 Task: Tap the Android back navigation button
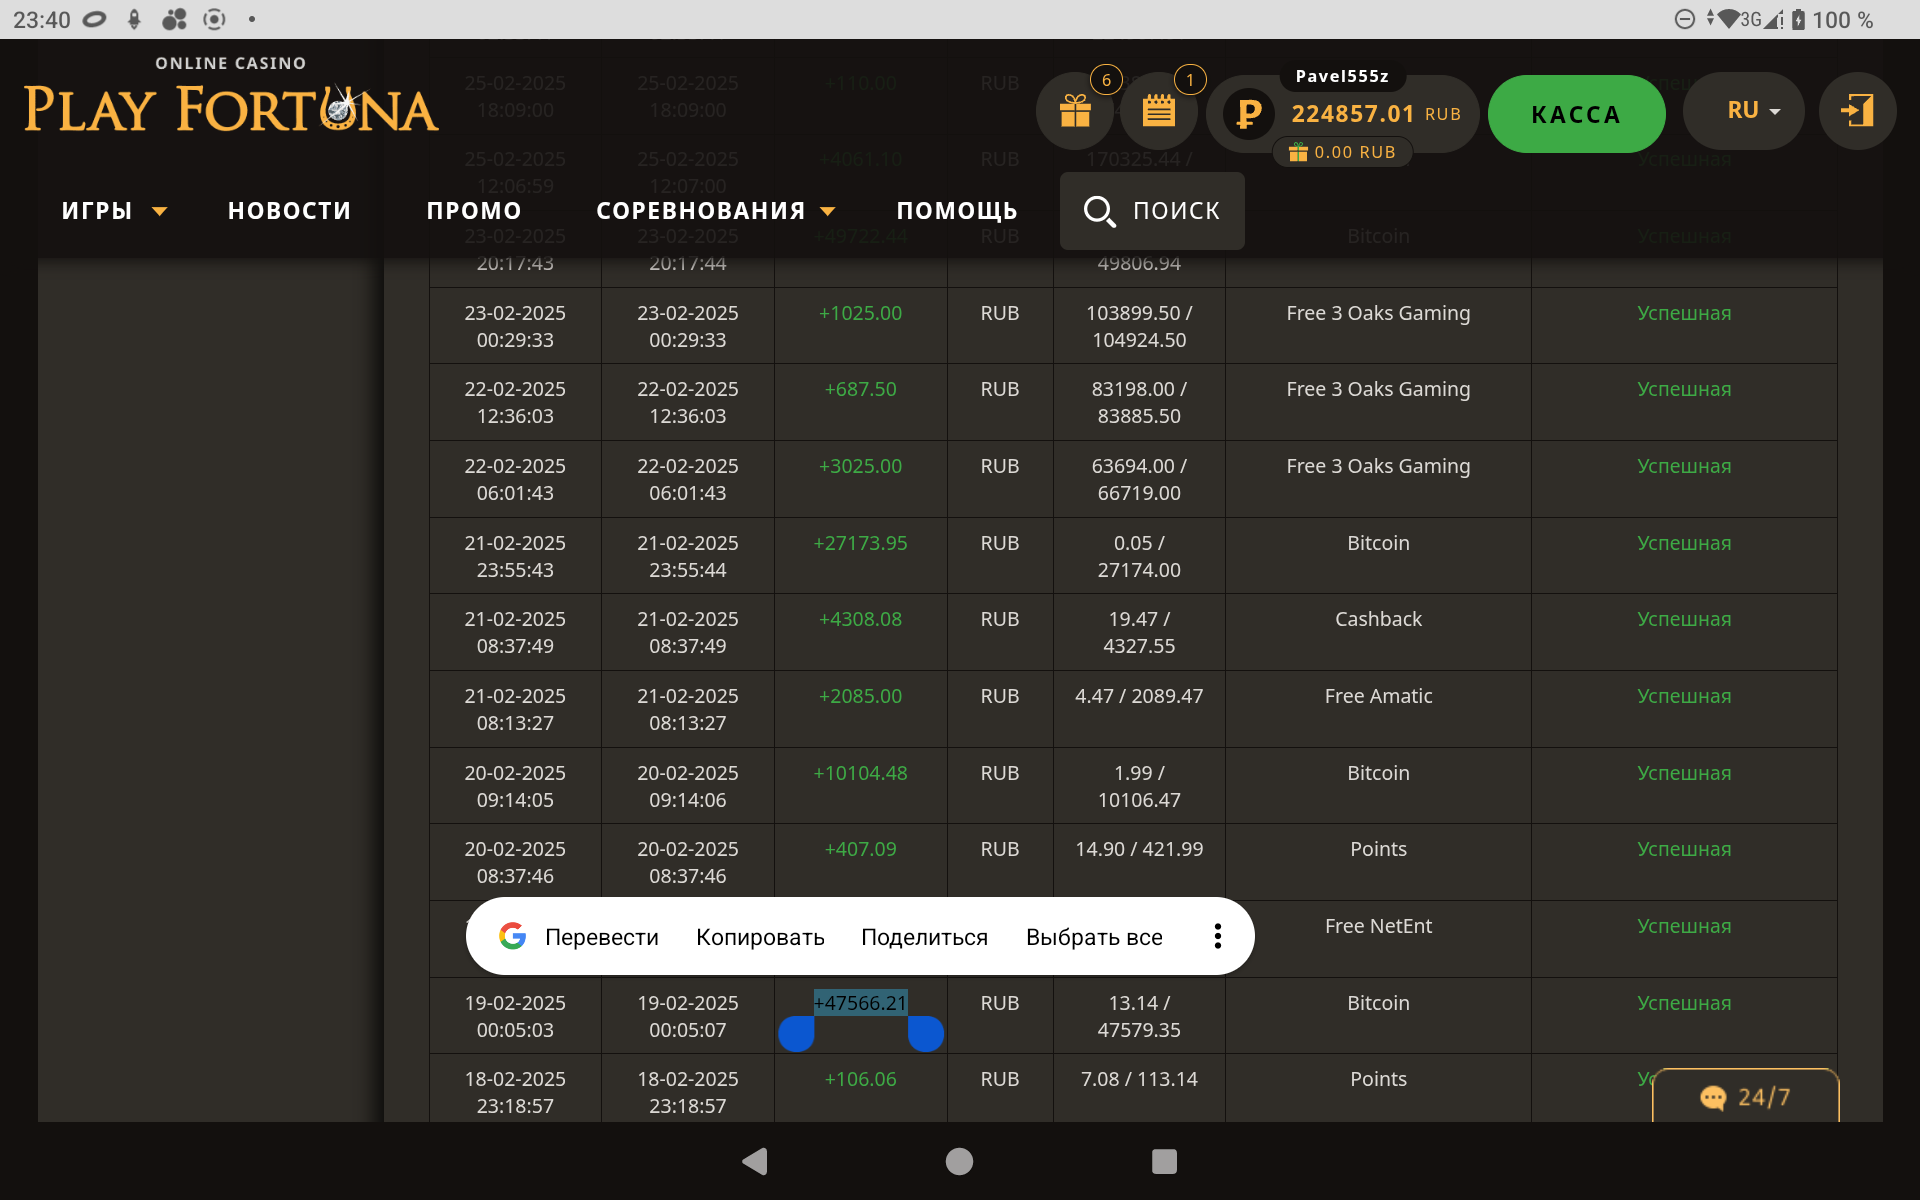(755, 1161)
